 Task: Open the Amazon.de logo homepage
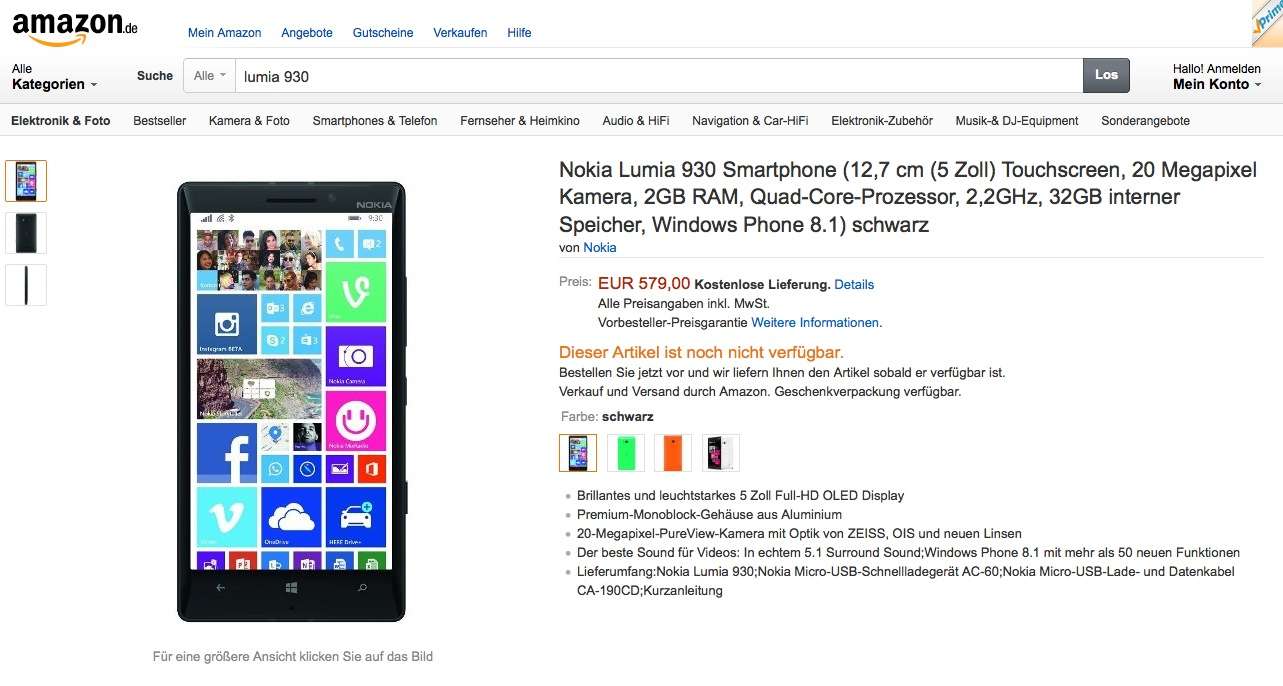74,28
